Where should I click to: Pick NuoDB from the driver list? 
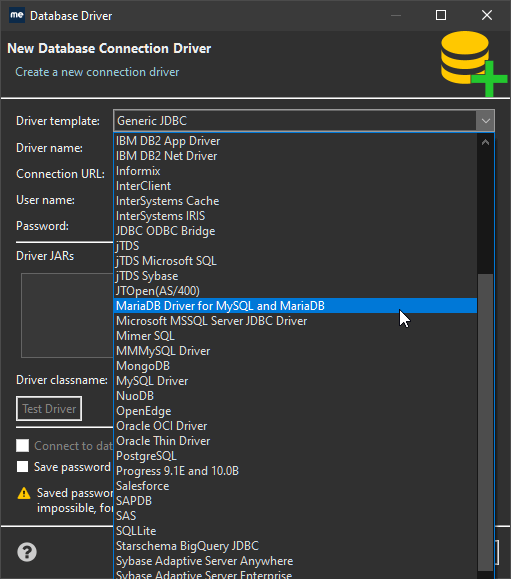coord(295,396)
